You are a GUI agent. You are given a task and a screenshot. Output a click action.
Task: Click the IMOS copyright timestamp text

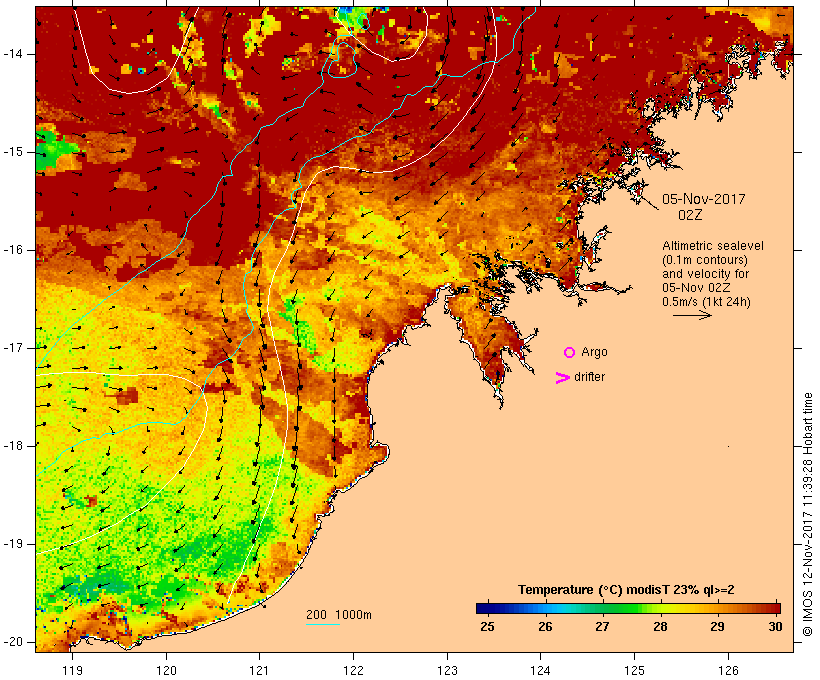(808, 515)
